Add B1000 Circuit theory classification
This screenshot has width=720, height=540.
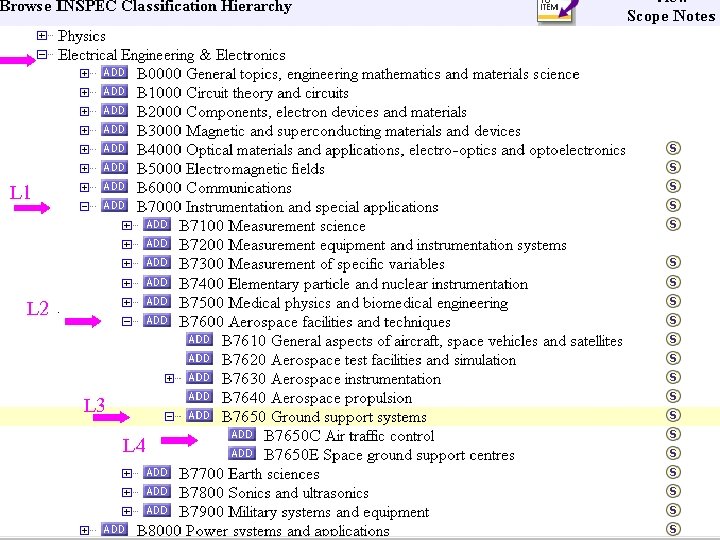click(x=114, y=91)
